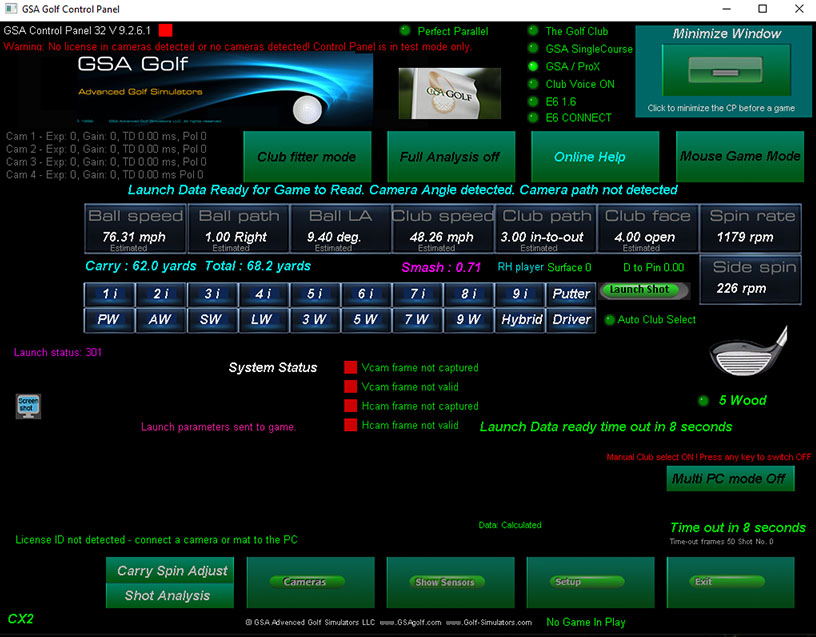This screenshot has width=816, height=637.
Task: Open Carry Spin Adjust
Action: (170, 570)
